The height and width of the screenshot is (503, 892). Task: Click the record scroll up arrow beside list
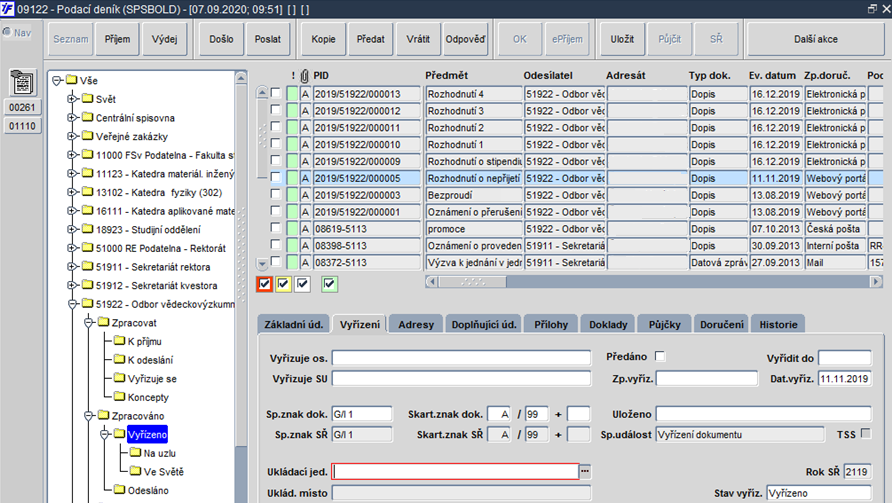[262, 92]
